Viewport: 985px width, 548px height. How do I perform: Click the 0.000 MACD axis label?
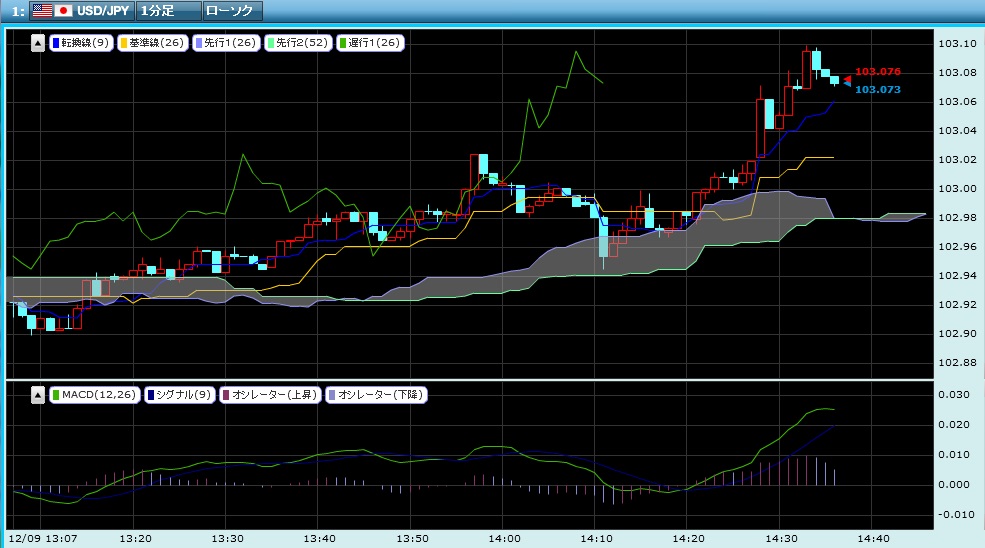click(954, 485)
